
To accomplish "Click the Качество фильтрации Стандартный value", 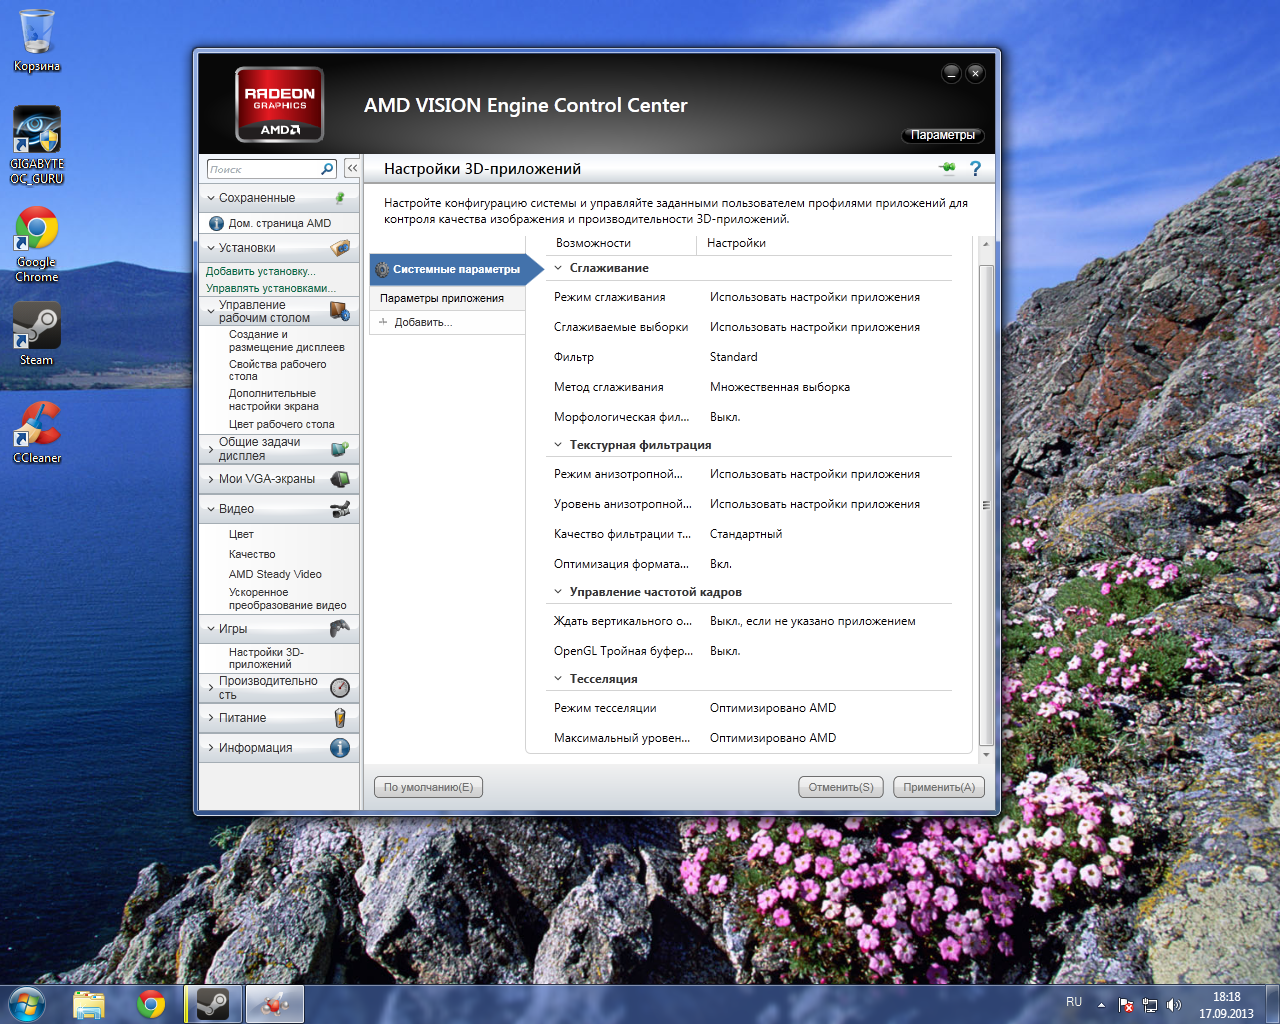I will [746, 534].
